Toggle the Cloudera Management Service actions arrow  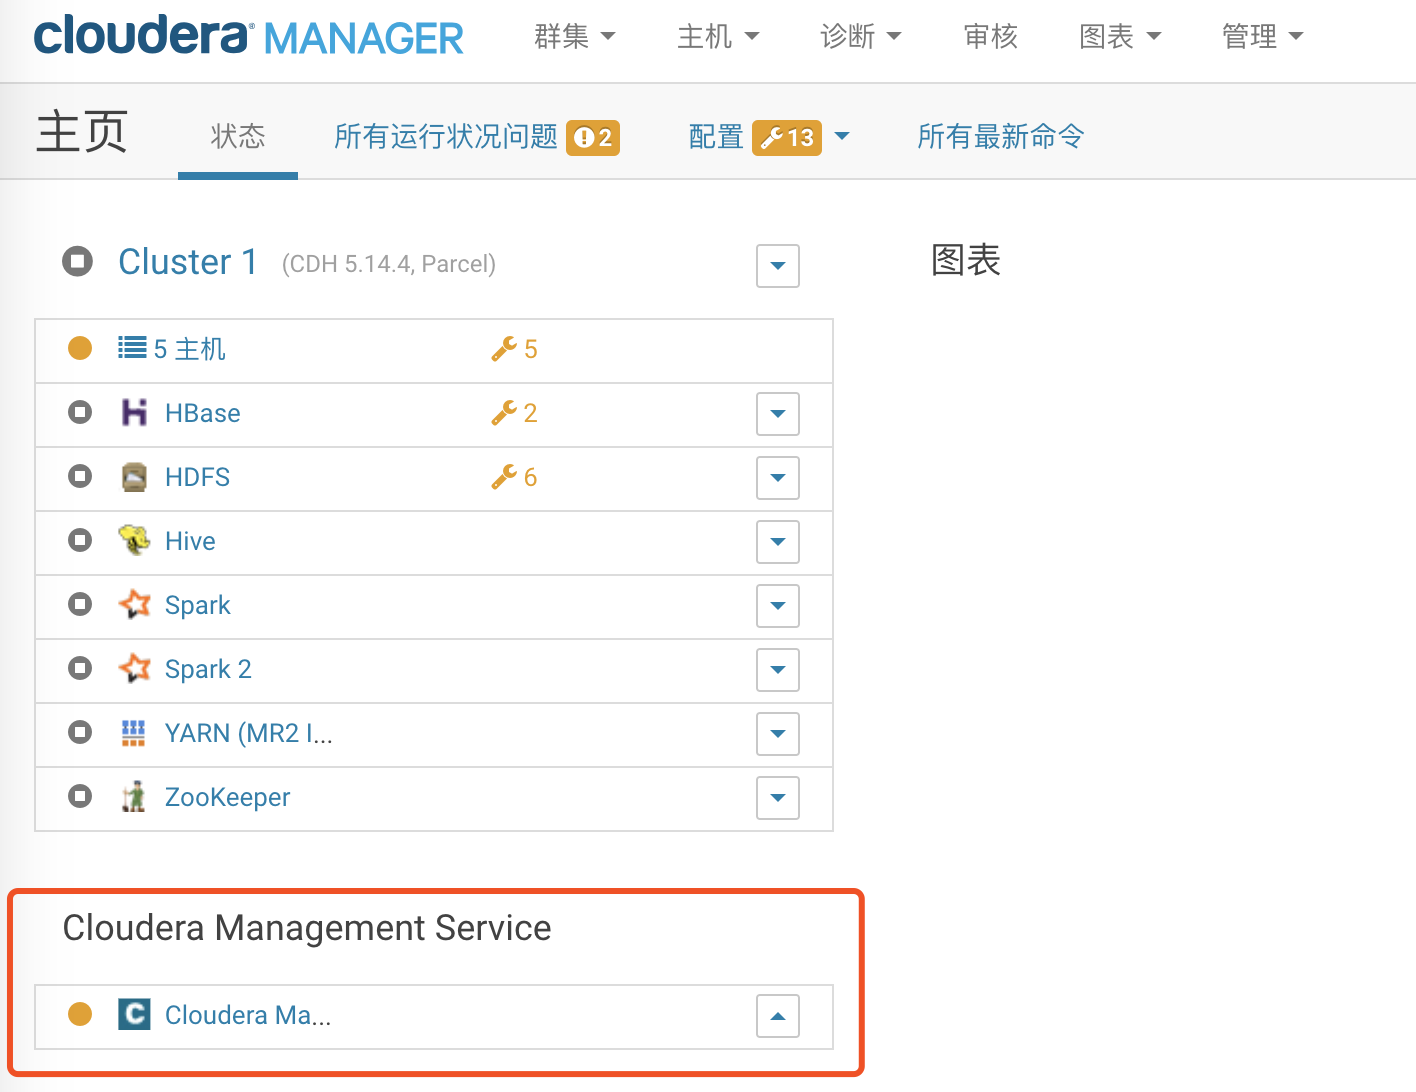(778, 1016)
